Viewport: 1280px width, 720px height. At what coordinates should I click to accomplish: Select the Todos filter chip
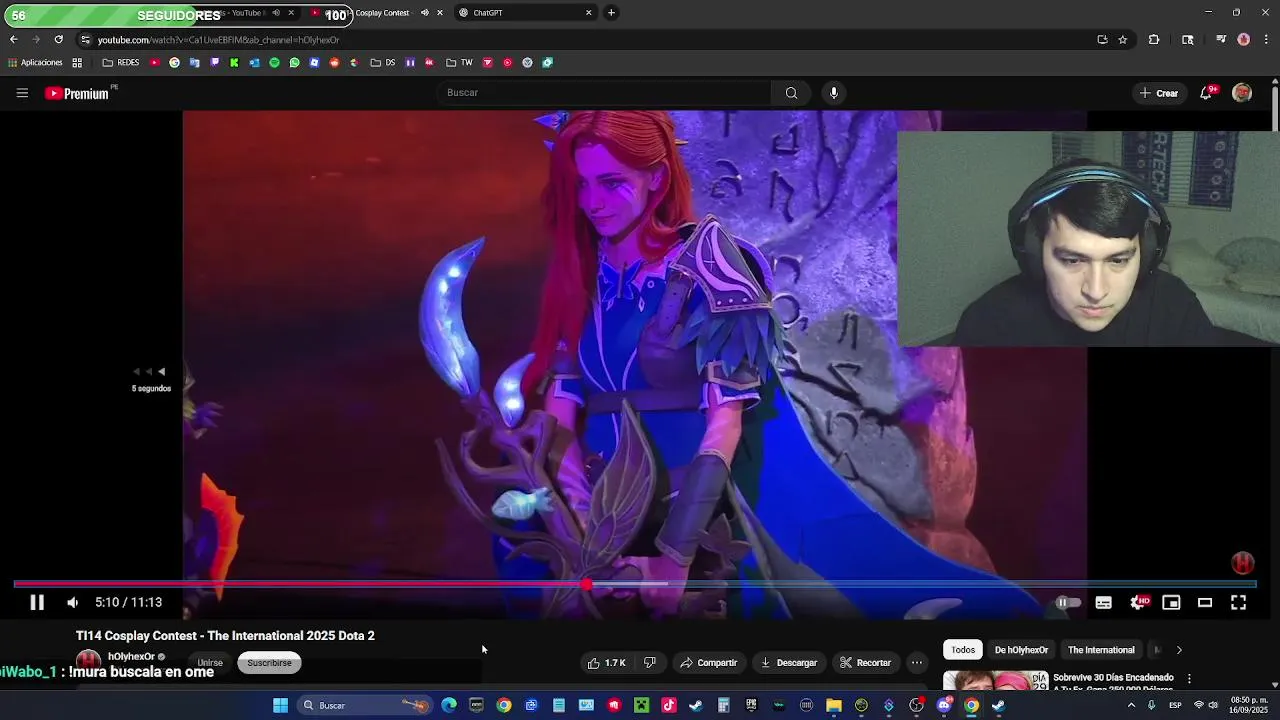[x=963, y=650]
